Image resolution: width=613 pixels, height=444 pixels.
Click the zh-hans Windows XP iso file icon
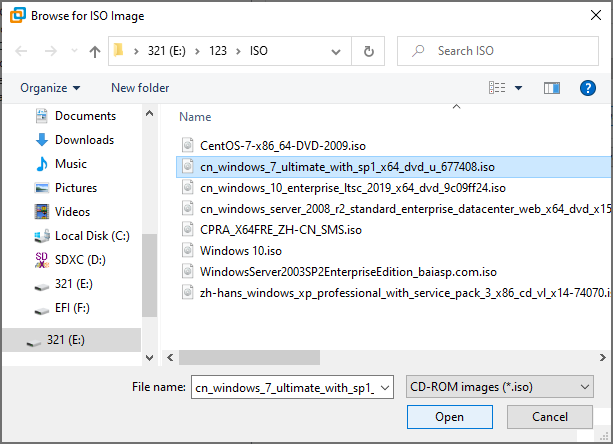click(188, 293)
